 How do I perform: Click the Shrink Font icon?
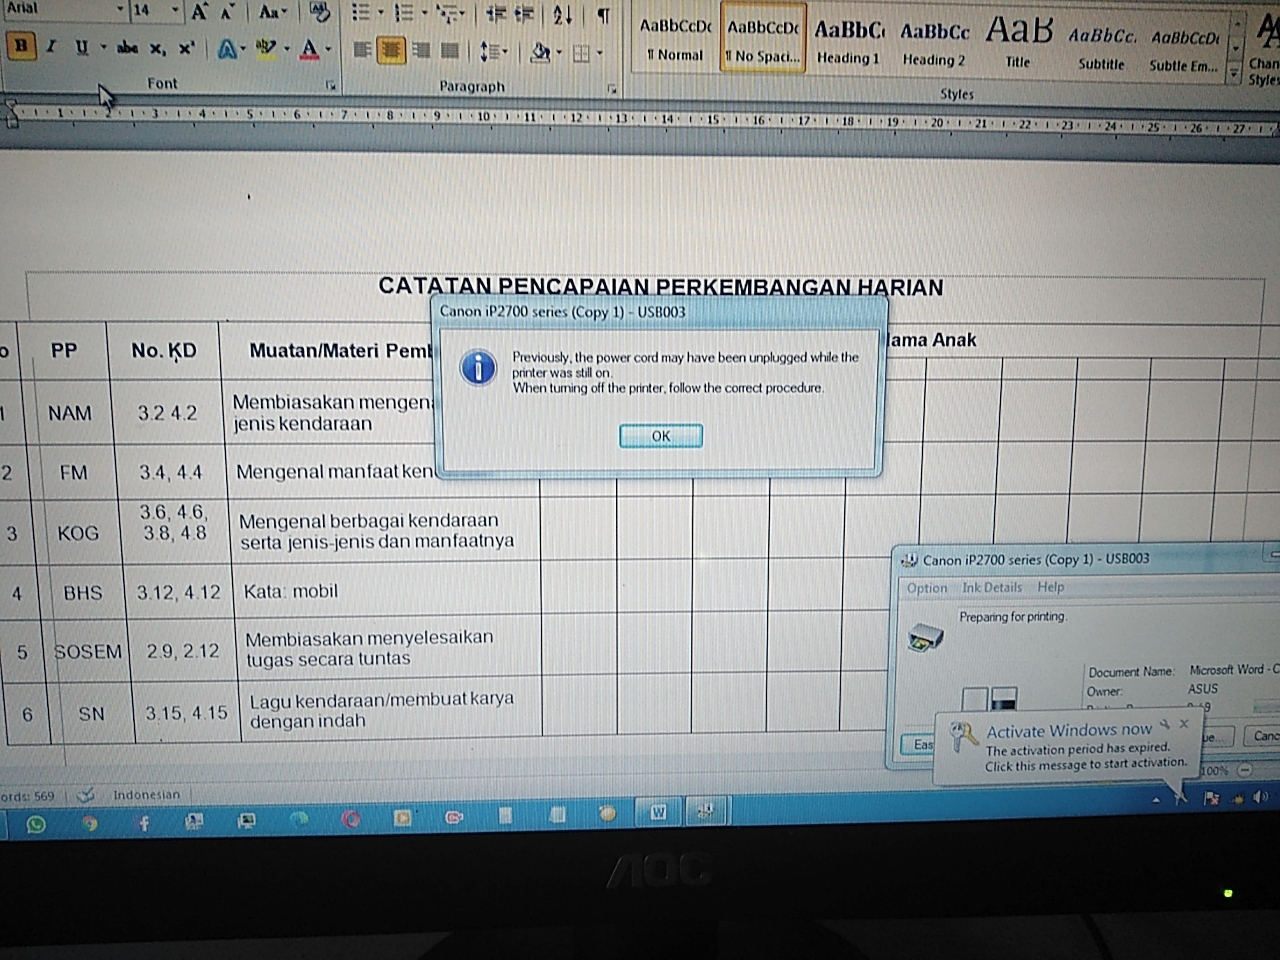pyautogui.click(x=229, y=12)
